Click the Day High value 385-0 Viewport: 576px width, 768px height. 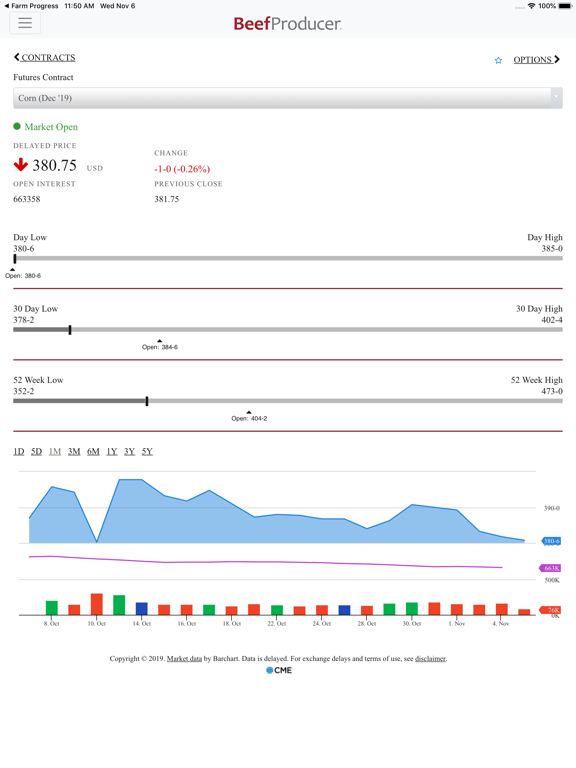point(552,248)
